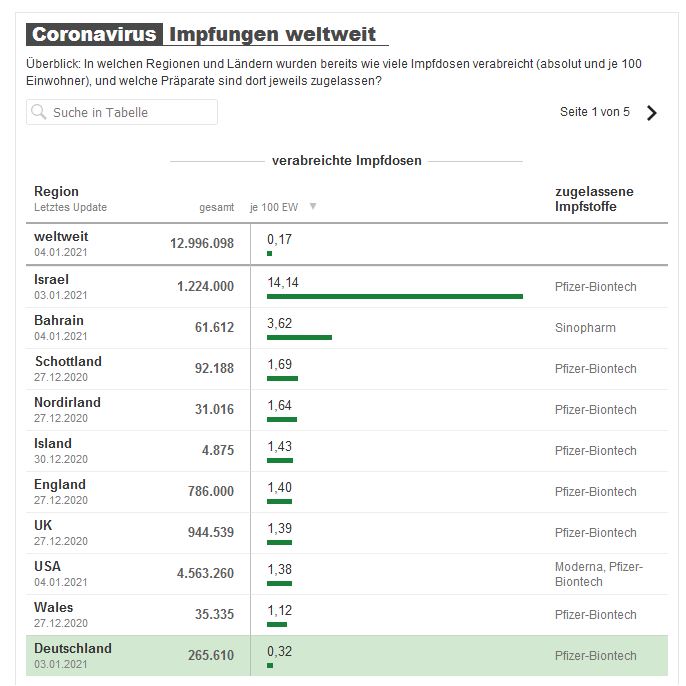The height and width of the screenshot is (686, 686).
Task: Click the 'weltweit' summary row
Action: point(346,243)
